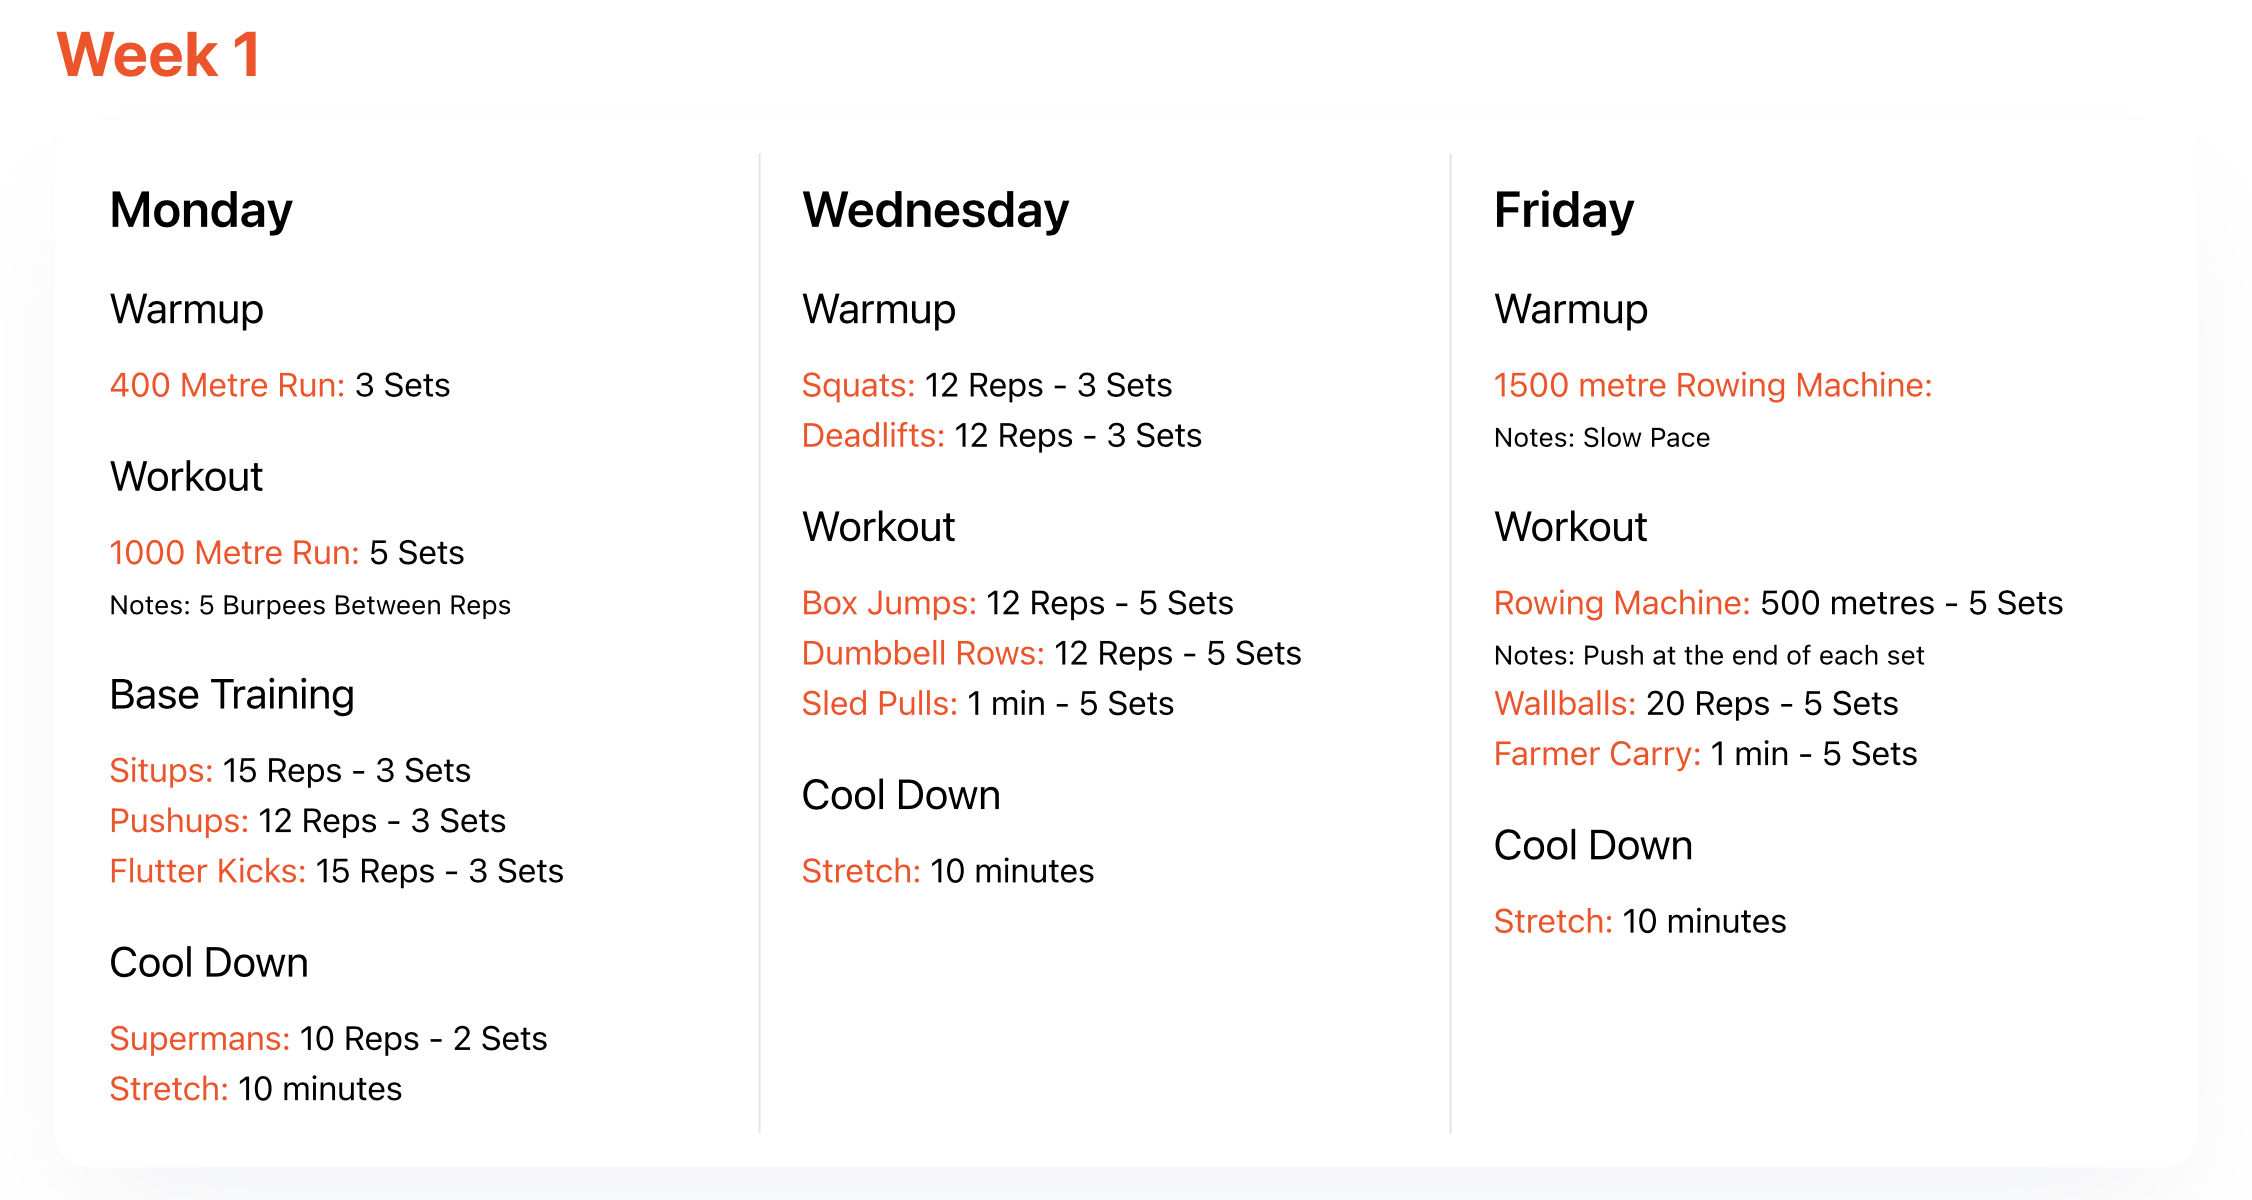Select the Monday column heading
Viewport: 2252px width, 1200px height.
click(201, 211)
